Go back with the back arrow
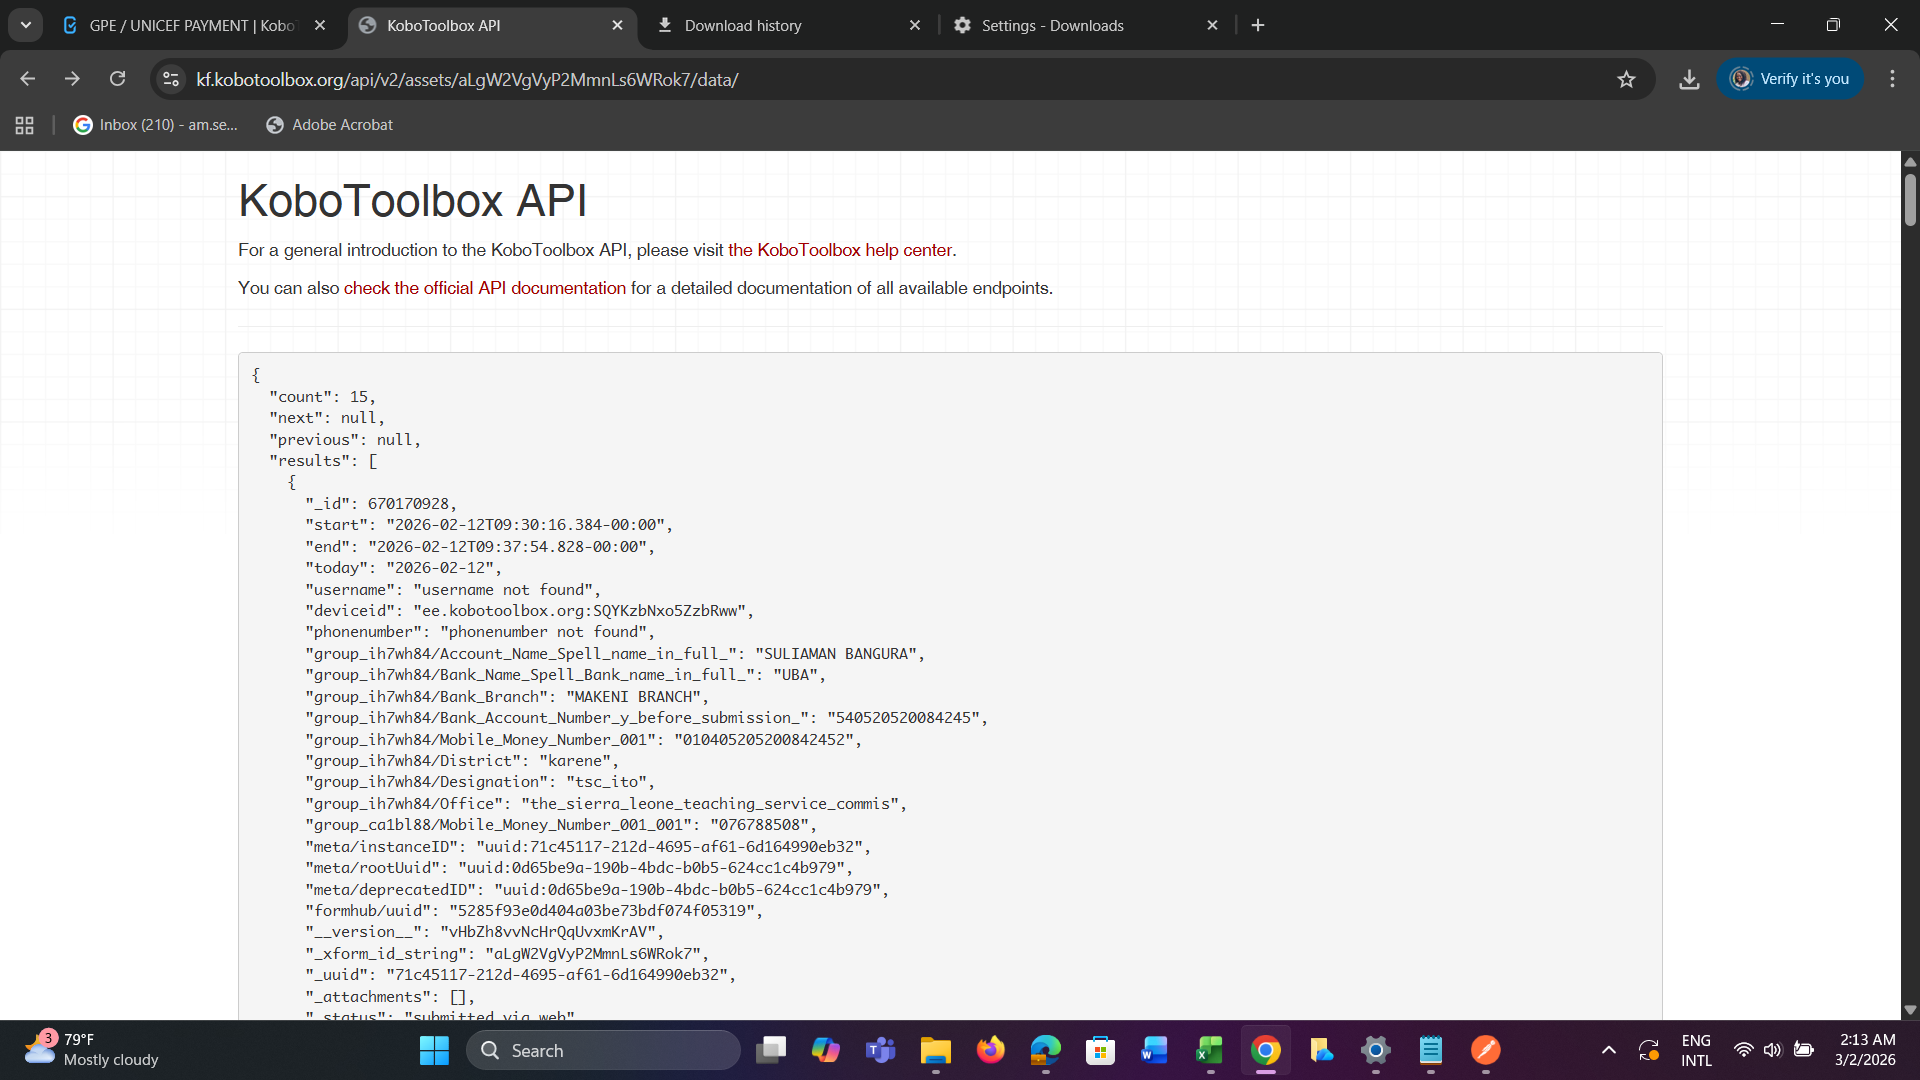 point(28,79)
